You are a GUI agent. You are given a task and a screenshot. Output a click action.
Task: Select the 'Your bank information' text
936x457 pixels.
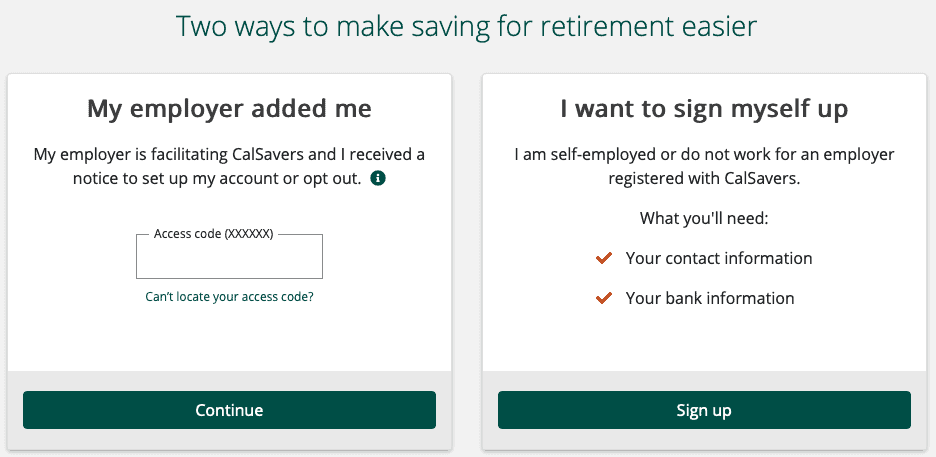(709, 298)
